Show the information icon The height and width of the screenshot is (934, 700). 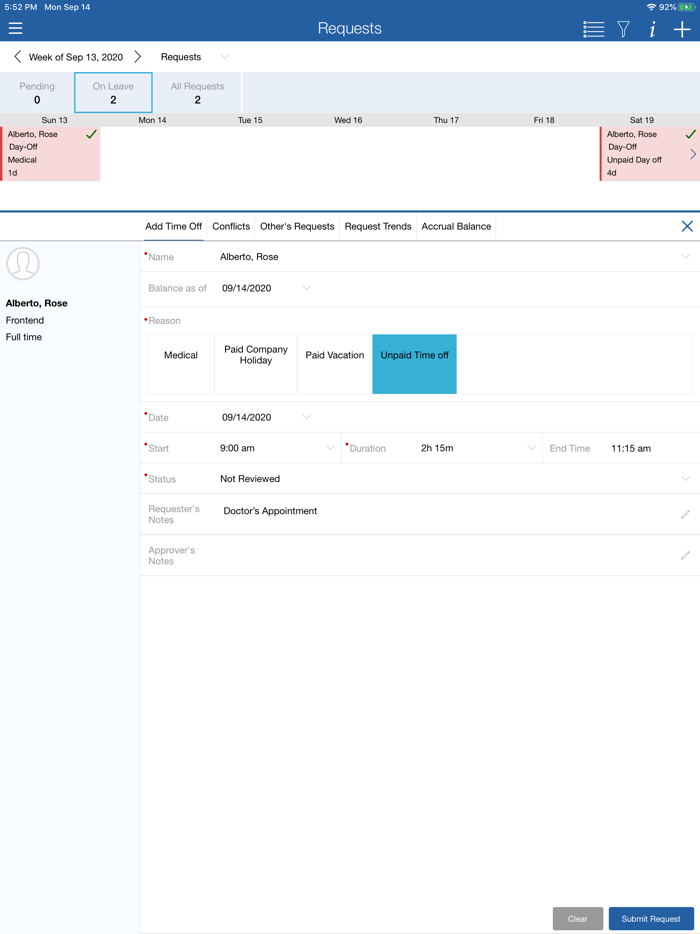coord(652,29)
